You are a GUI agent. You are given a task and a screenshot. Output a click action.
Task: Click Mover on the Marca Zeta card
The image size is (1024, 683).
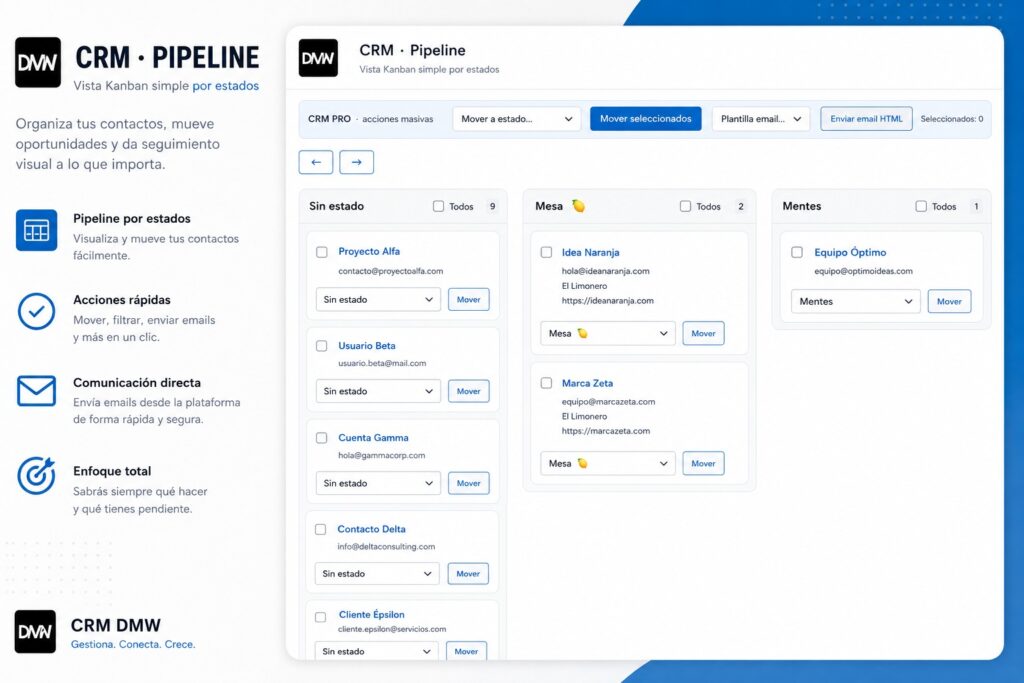(703, 464)
